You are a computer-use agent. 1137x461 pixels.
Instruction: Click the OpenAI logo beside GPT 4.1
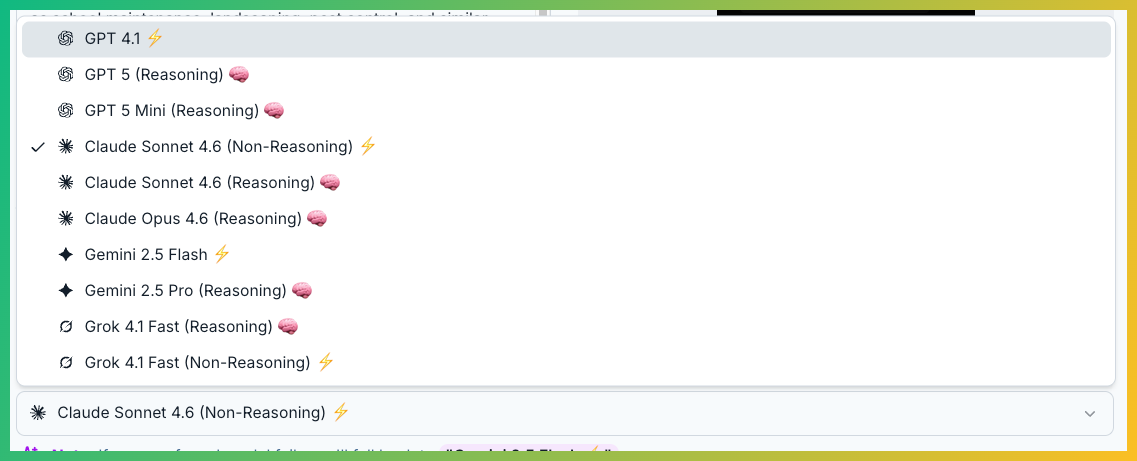click(x=66, y=39)
